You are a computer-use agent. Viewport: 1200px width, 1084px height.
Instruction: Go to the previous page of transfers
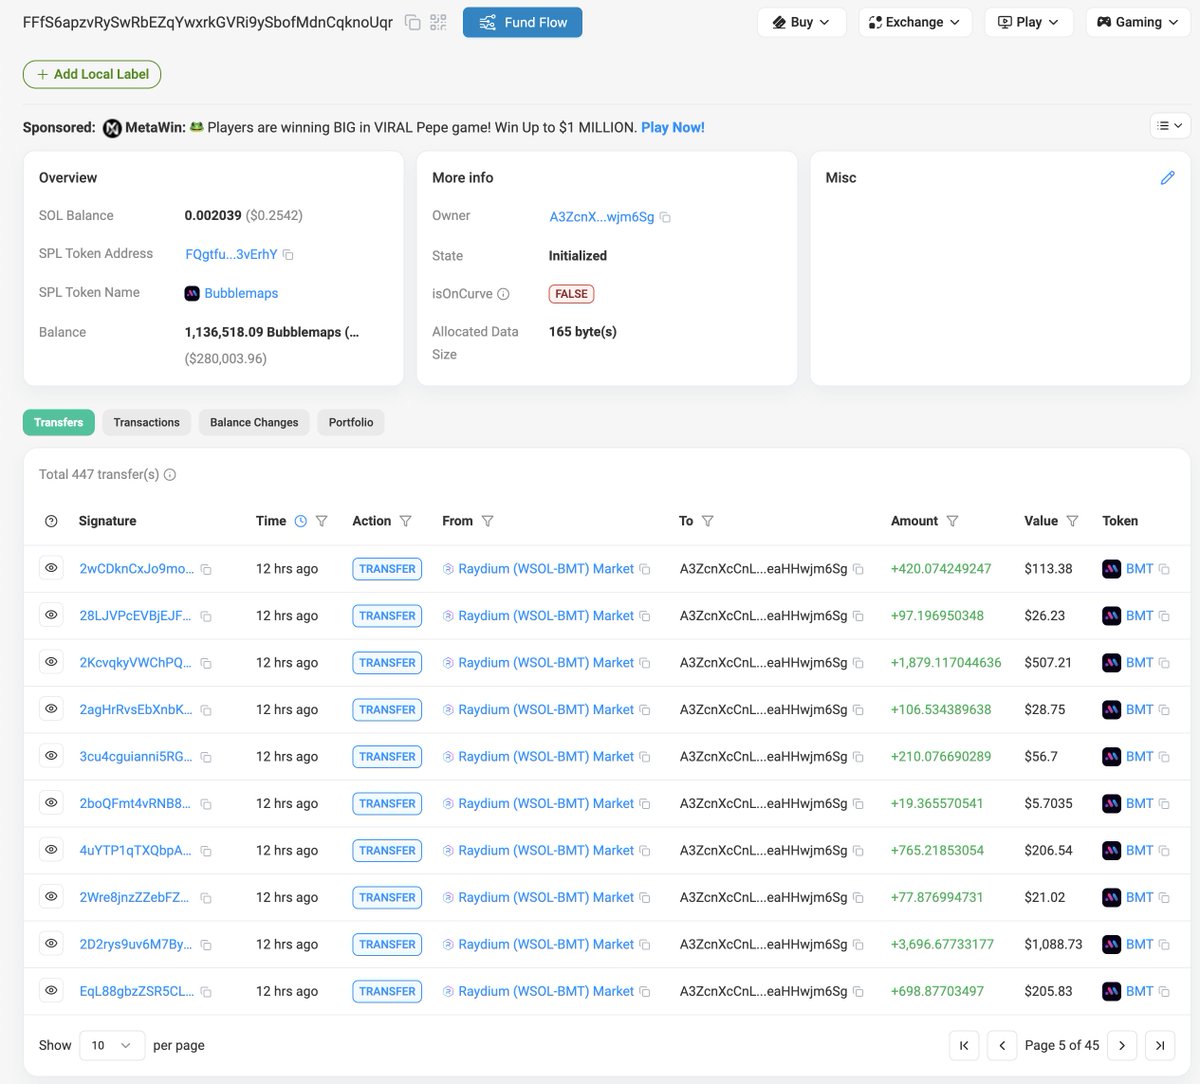(x=1002, y=1045)
